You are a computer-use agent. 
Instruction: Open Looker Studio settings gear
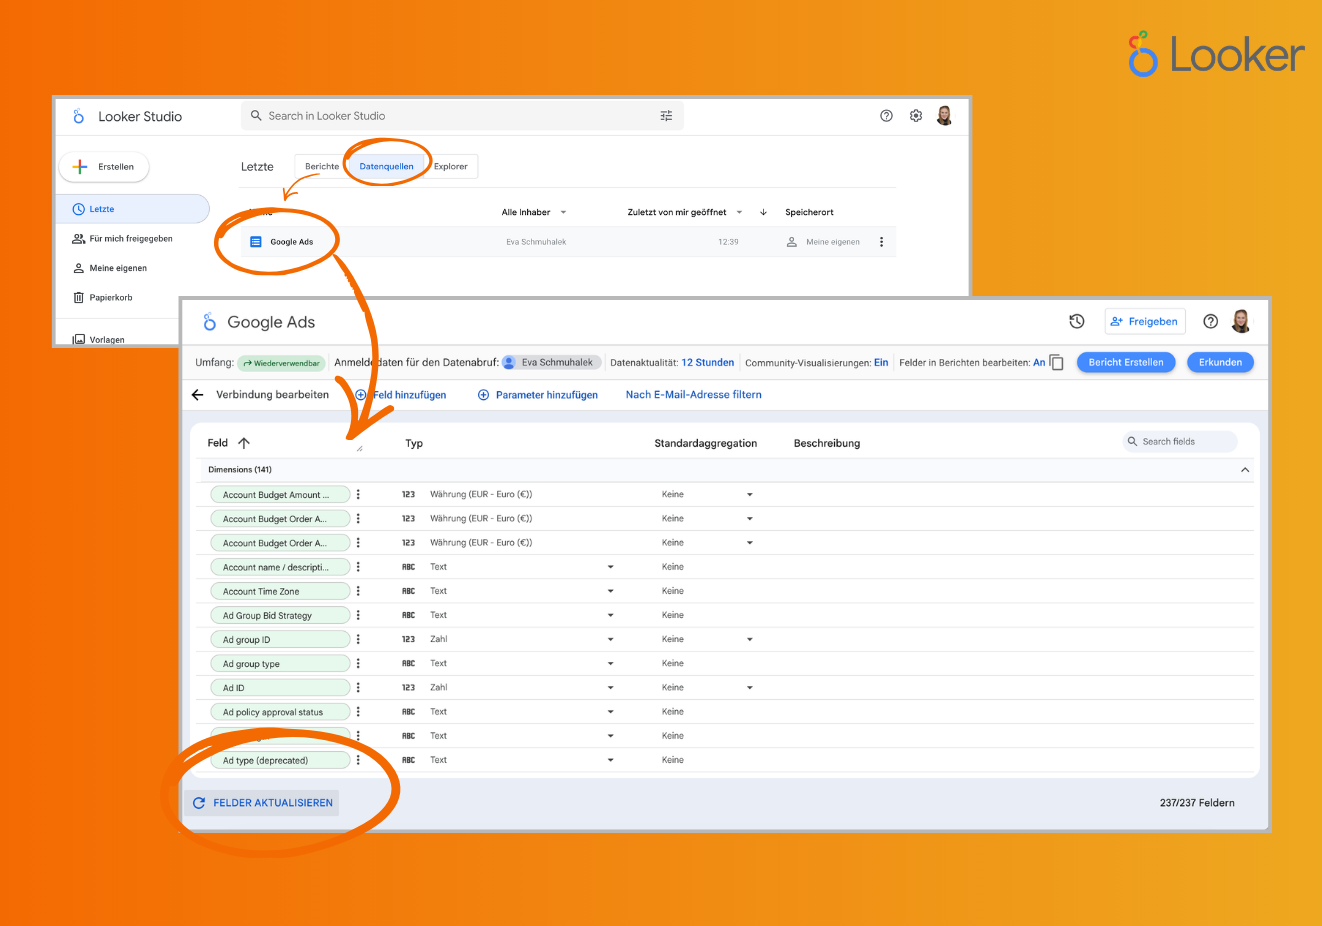(916, 116)
